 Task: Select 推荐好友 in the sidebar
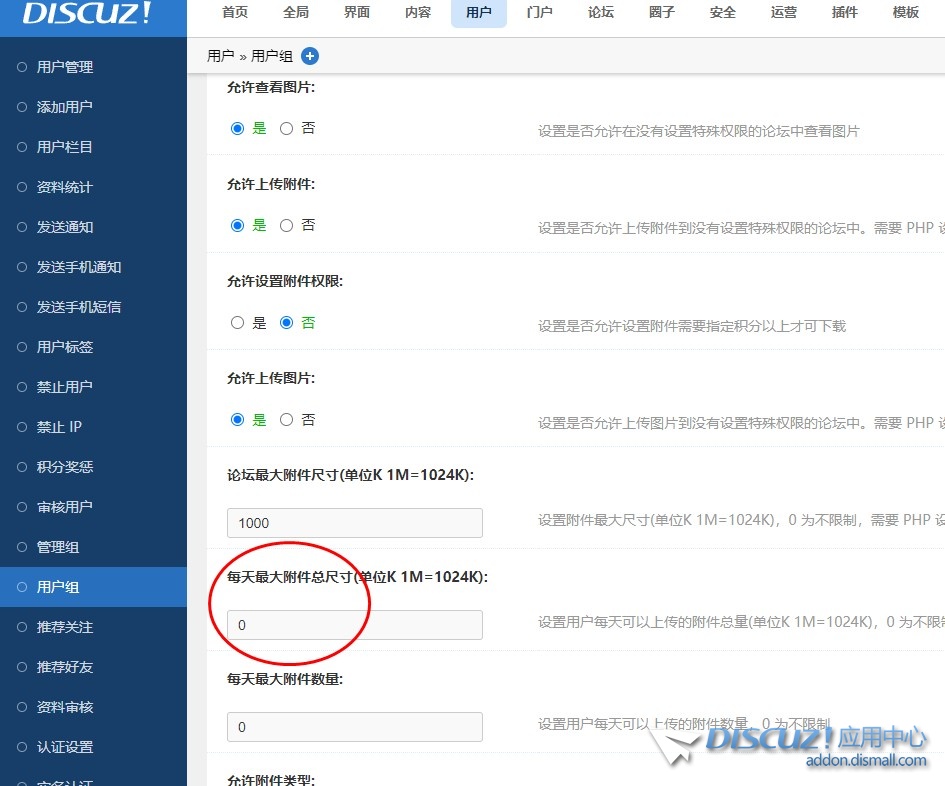coord(70,667)
